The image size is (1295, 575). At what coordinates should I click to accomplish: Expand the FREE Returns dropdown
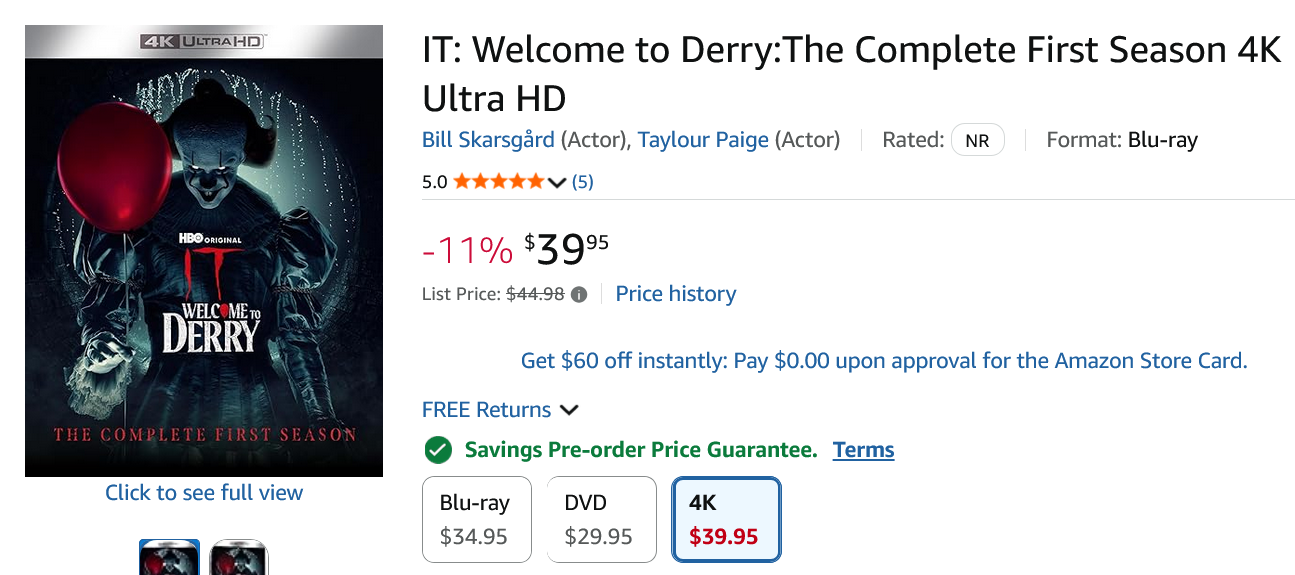[x=569, y=410]
